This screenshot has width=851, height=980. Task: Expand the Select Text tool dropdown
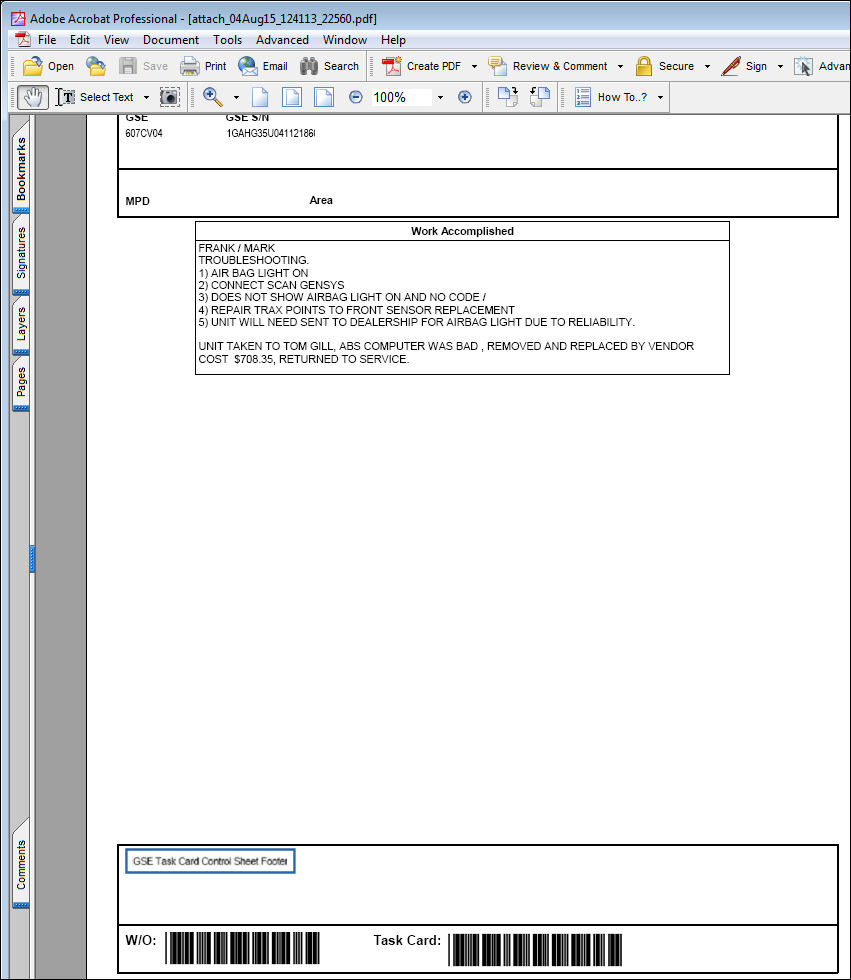(146, 98)
